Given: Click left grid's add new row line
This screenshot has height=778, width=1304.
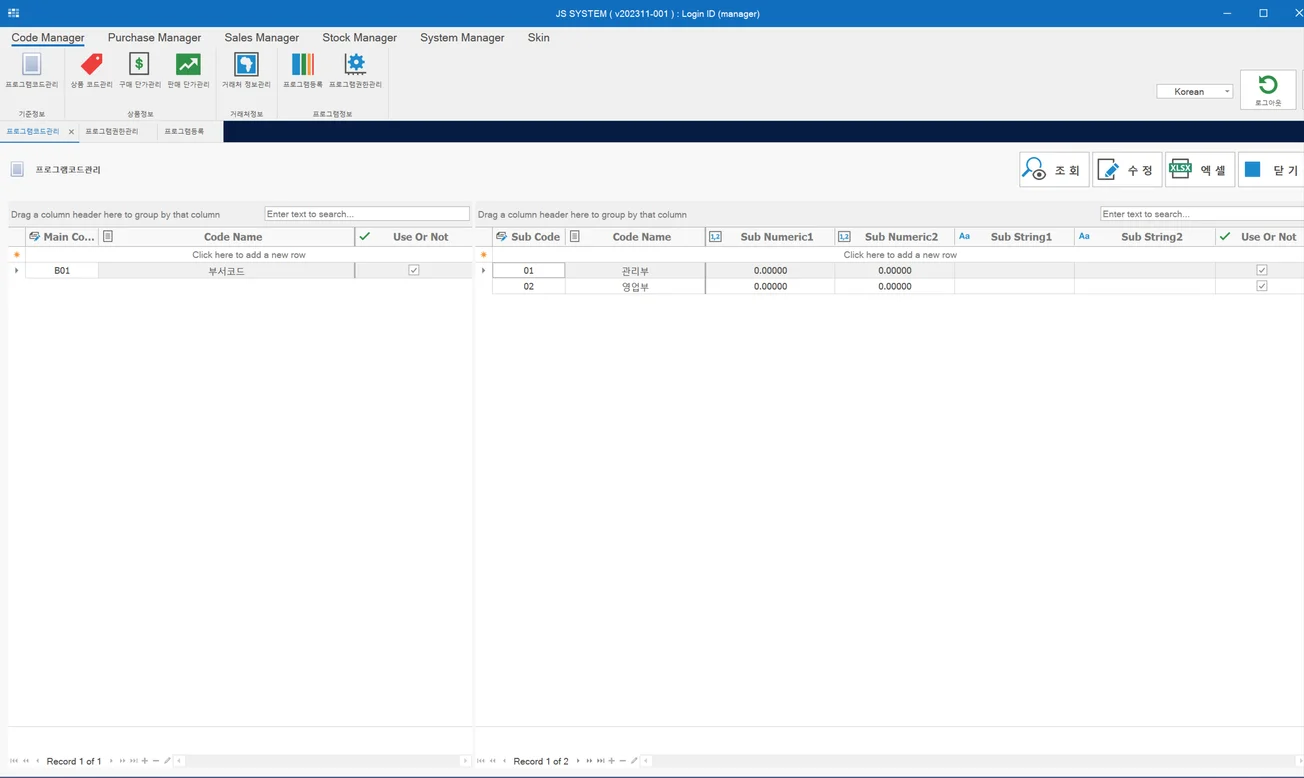Looking at the screenshot, I should click(x=249, y=255).
